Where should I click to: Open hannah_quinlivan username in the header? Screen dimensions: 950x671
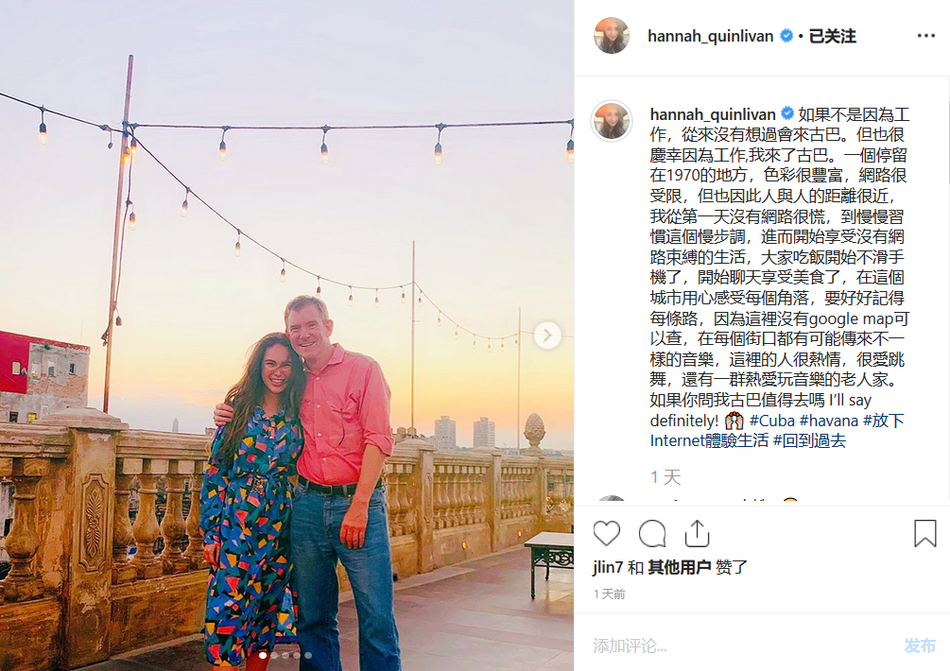pos(710,36)
